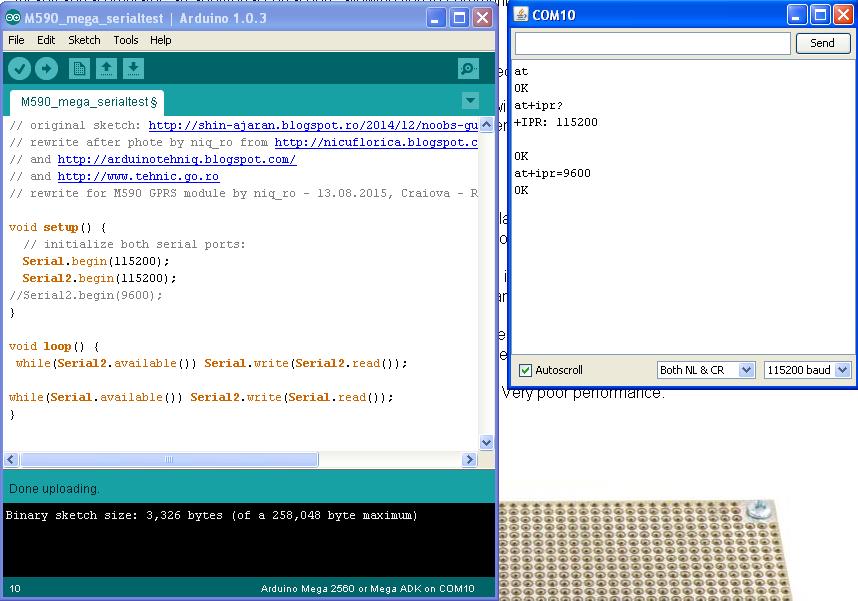Open the Tools menu
Screen dimensions: 858x601
[x=125, y=40]
